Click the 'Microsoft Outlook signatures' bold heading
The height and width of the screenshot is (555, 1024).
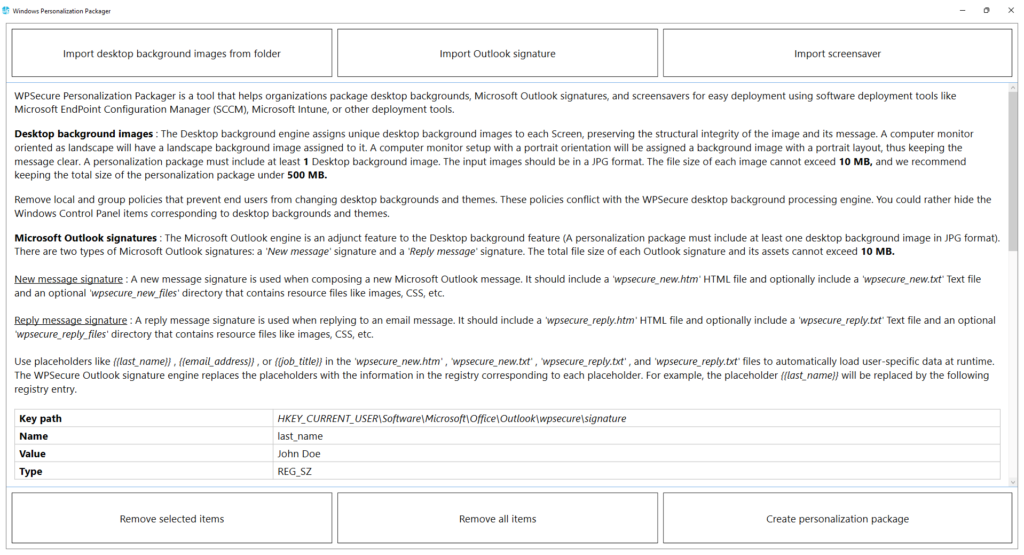pyautogui.click(x=86, y=238)
